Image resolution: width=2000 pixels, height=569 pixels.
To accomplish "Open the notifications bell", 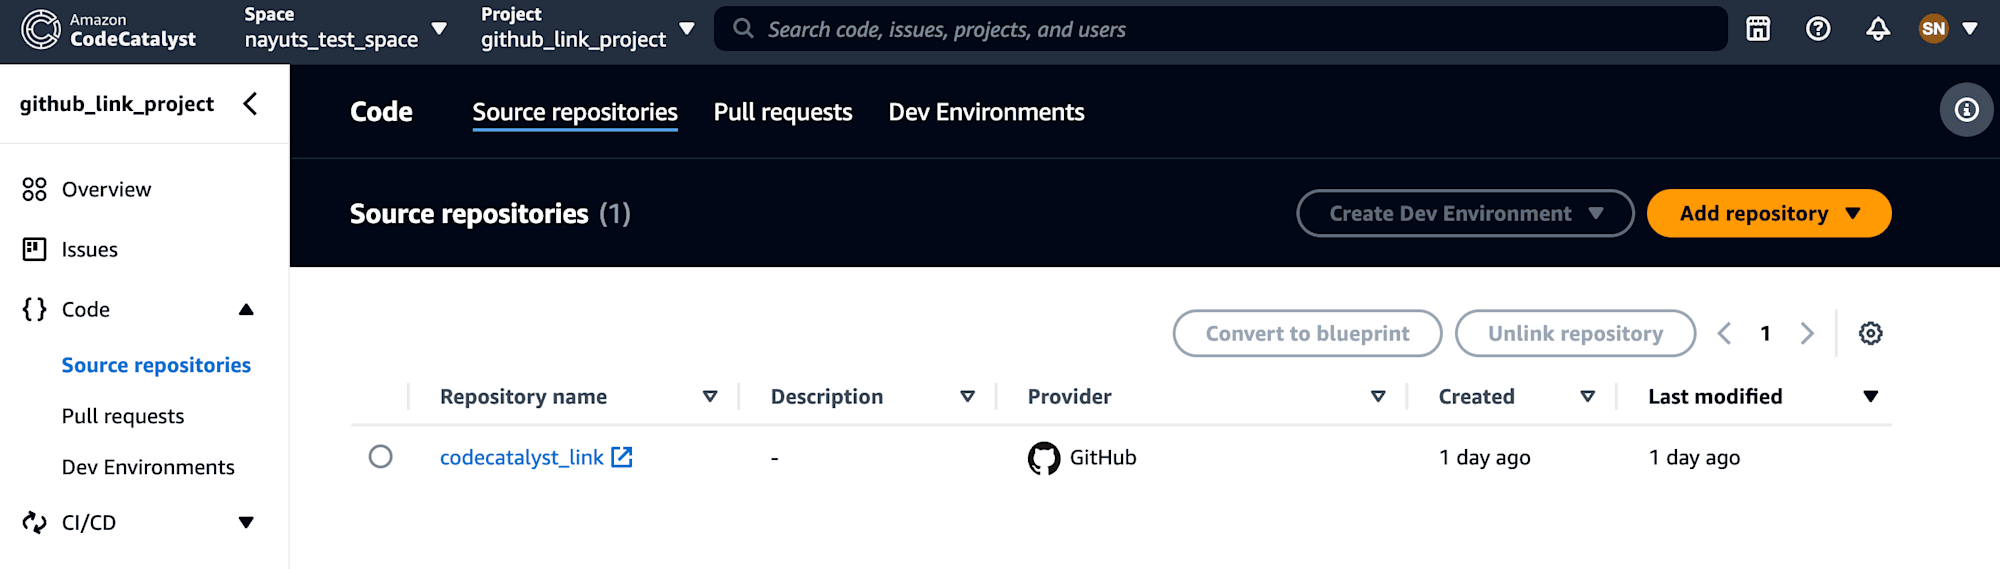I will pos(1878,29).
